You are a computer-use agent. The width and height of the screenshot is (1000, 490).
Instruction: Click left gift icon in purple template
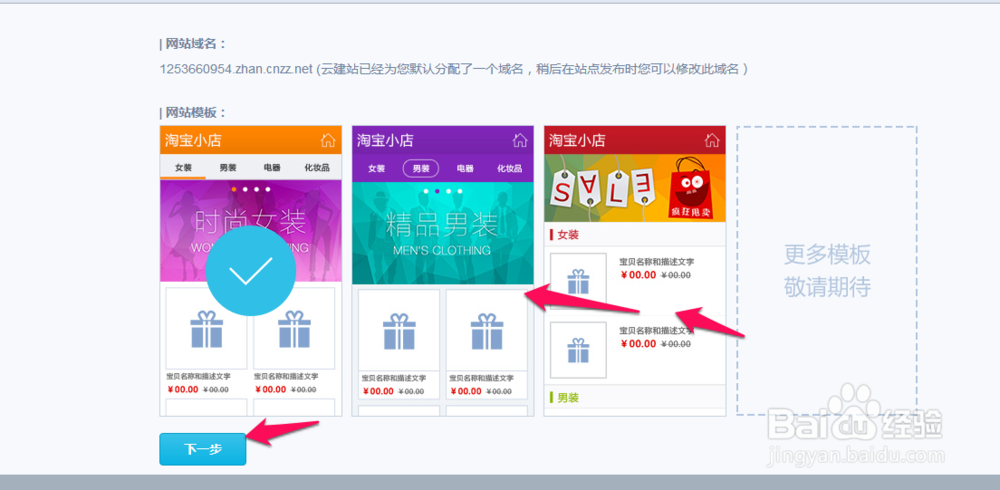click(x=399, y=331)
